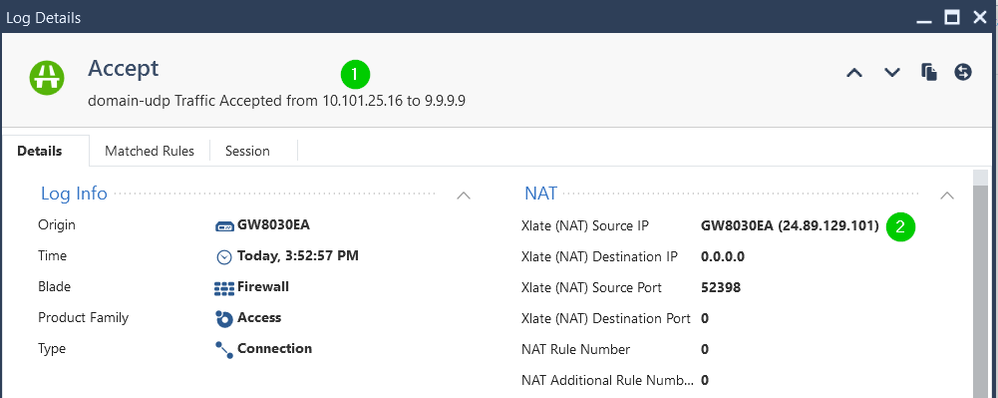Select the Type value Connection
The width and height of the screenshot is (998, 398).
274,348
